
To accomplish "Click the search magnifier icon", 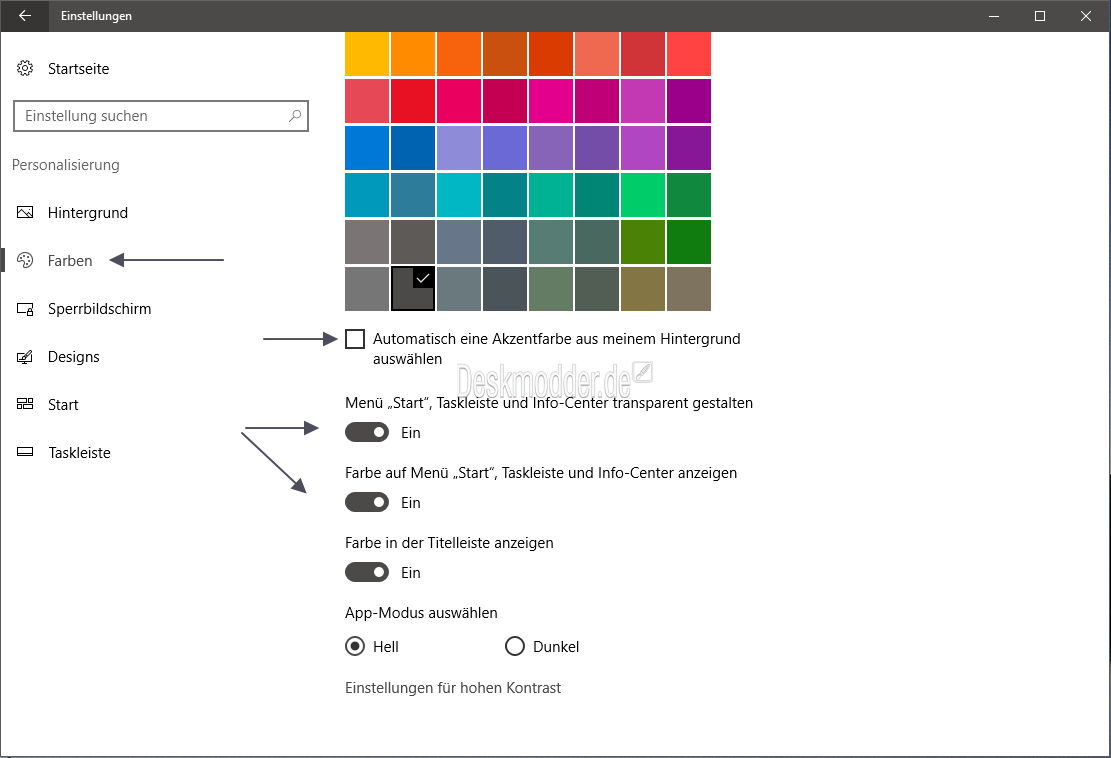I will pos(295,115).
